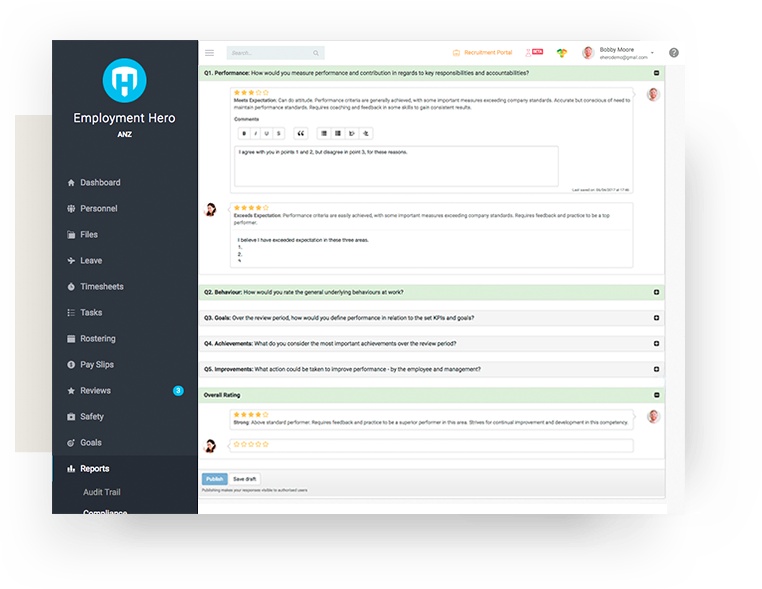Insert bulleted list in the comment editor
The image size is (762, 589).
tap(324, 134)
